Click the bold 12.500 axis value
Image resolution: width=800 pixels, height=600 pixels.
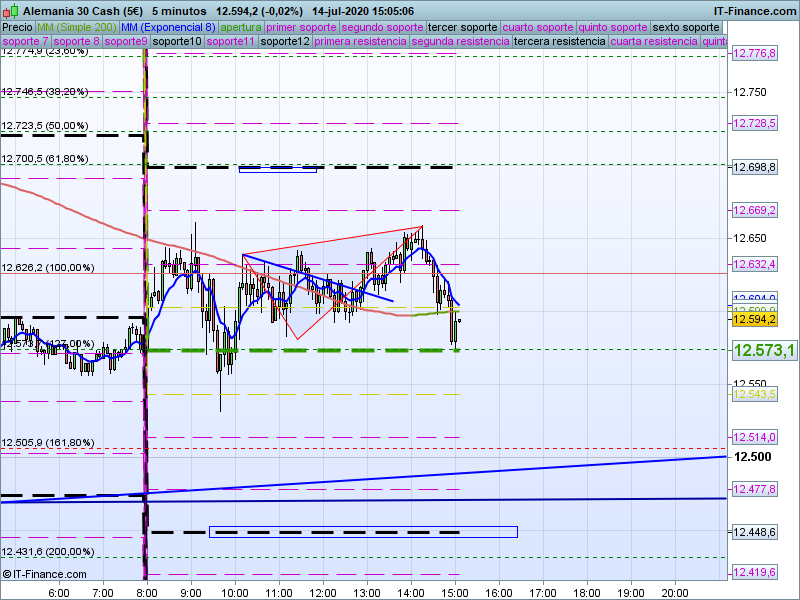coord(753,457)
